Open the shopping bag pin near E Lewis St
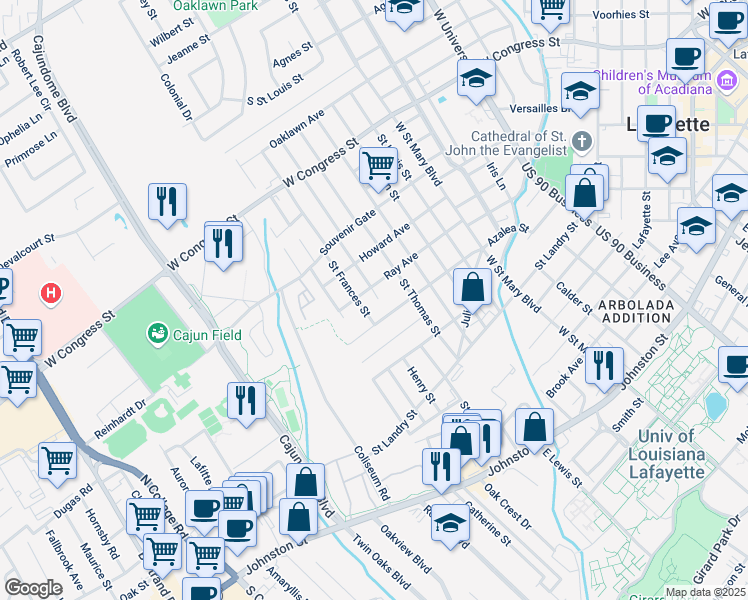The image size is (748, 600). point(534,430)
